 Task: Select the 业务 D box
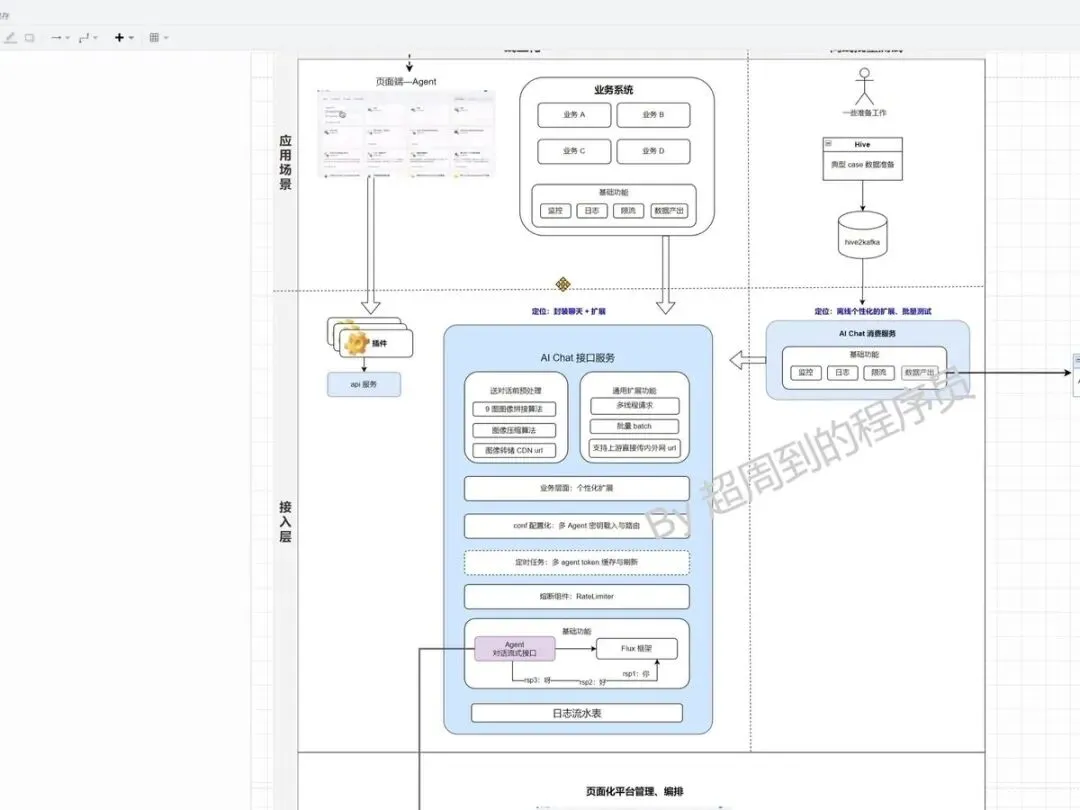653,151
